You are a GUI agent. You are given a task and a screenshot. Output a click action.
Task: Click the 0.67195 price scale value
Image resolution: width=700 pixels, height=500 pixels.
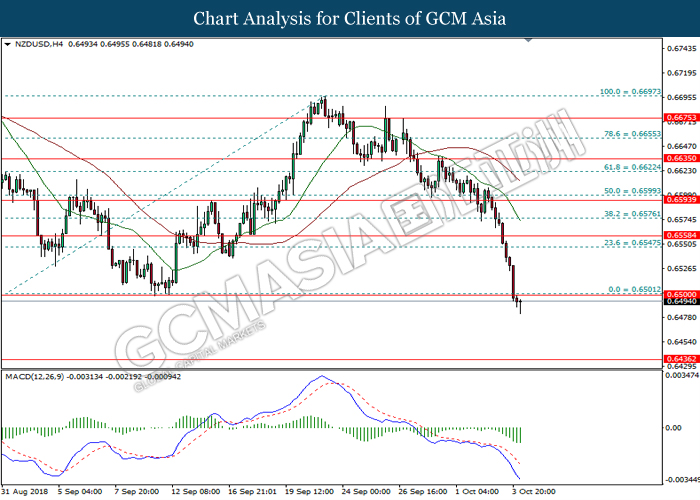pyautogui.click(x=681, y=73)
